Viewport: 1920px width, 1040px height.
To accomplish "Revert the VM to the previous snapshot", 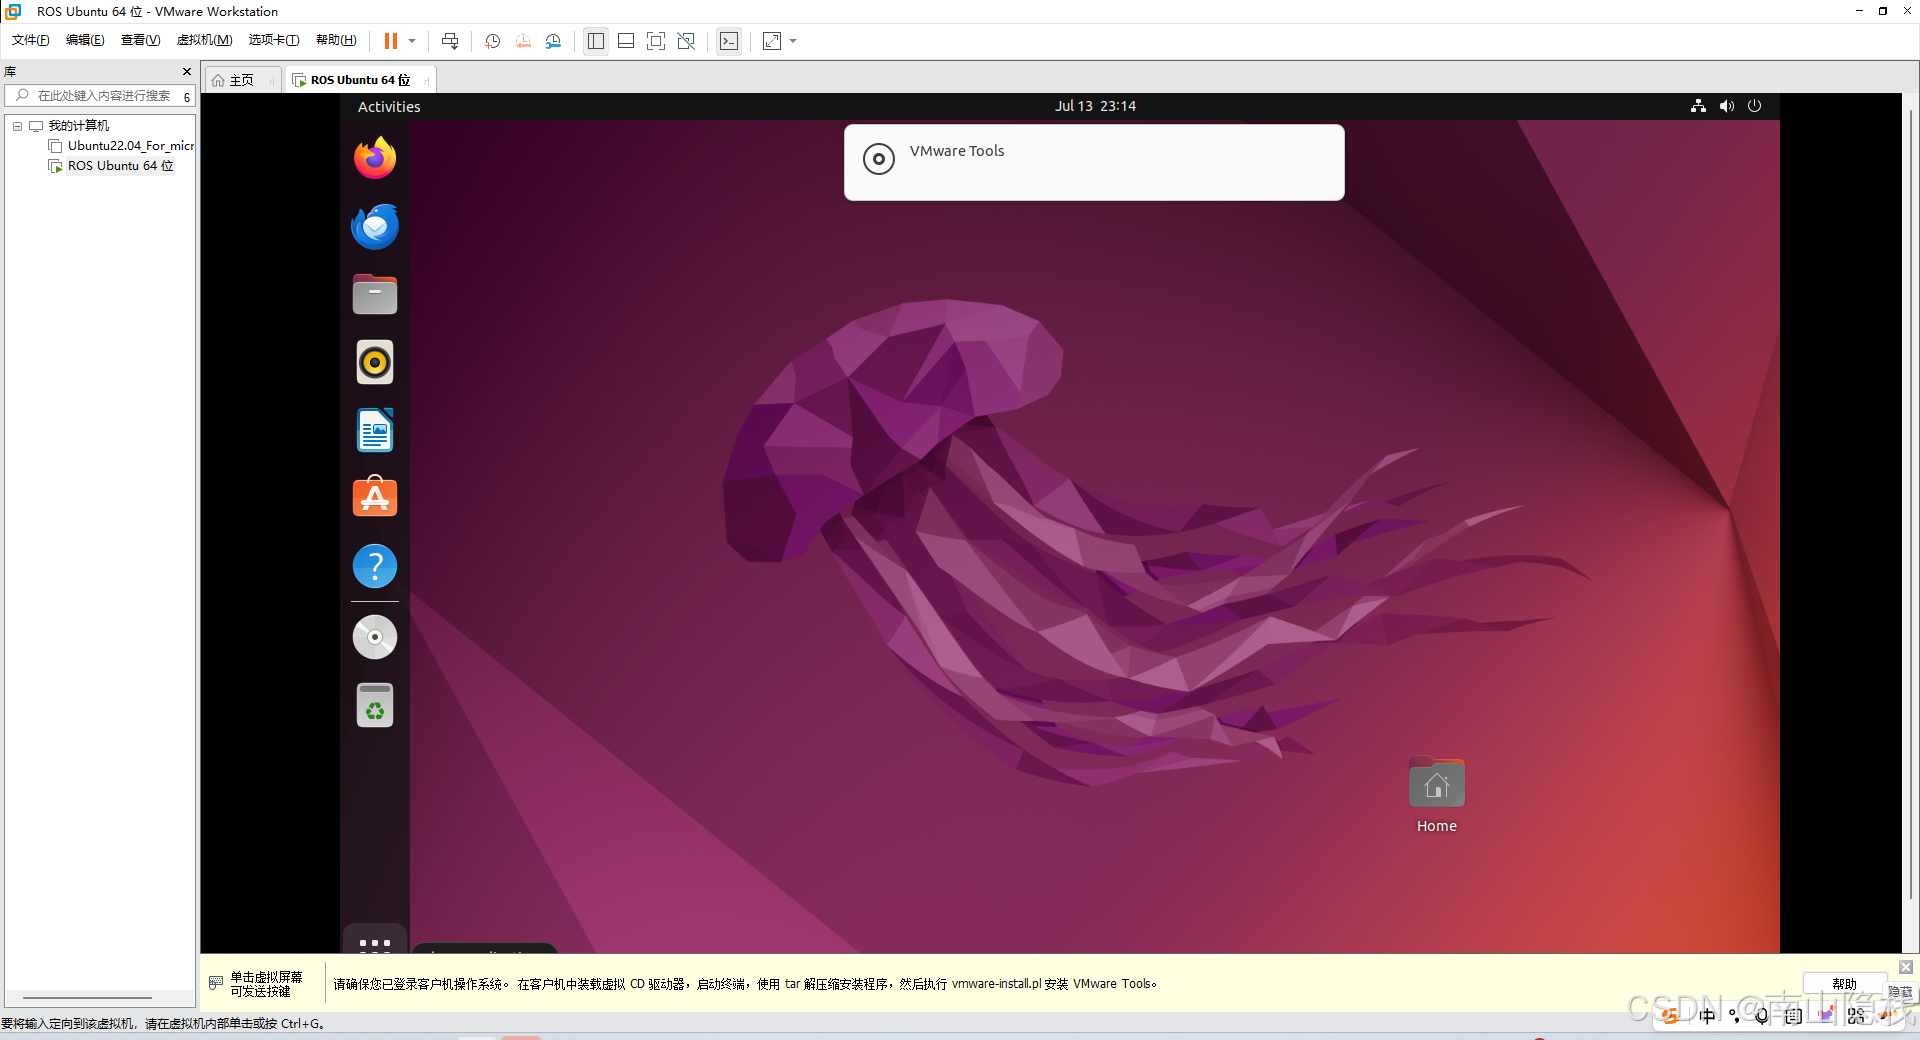I will coord(523,41).
